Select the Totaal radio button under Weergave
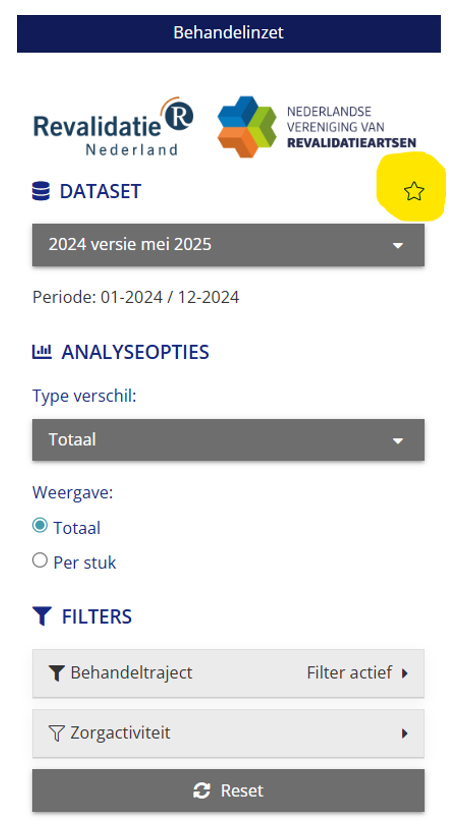The height and width of the screenshot is (826, 457). click(x=40, y=526)
